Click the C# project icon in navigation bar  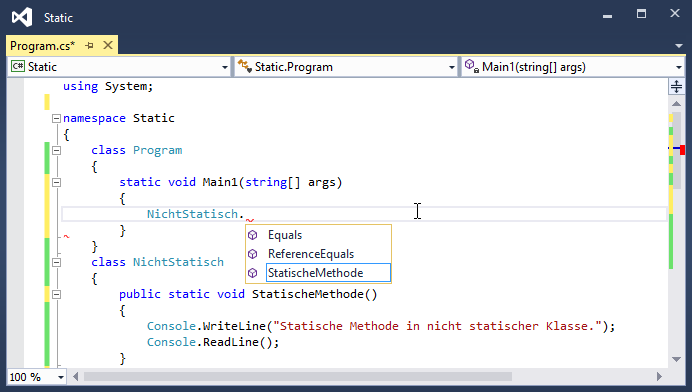(x=18, y=67)
